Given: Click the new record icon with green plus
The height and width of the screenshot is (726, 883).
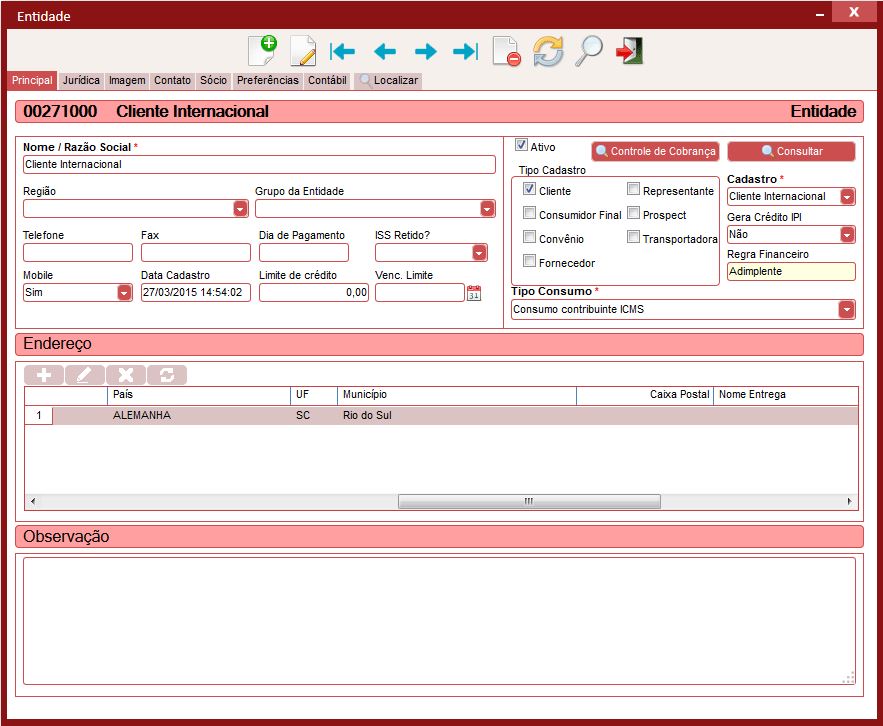Looking at the screenshot, I should coord(262,51).
